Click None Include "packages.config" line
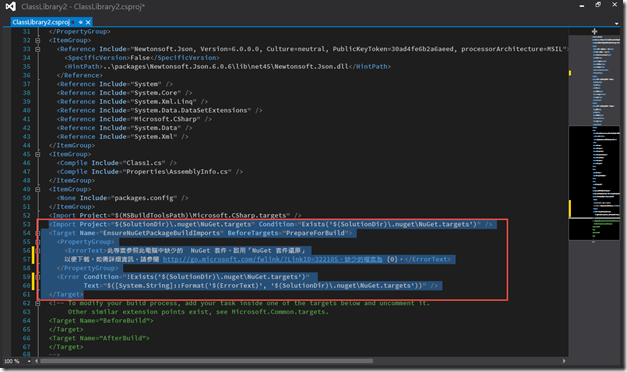627x372 pixels. point(122,198)
